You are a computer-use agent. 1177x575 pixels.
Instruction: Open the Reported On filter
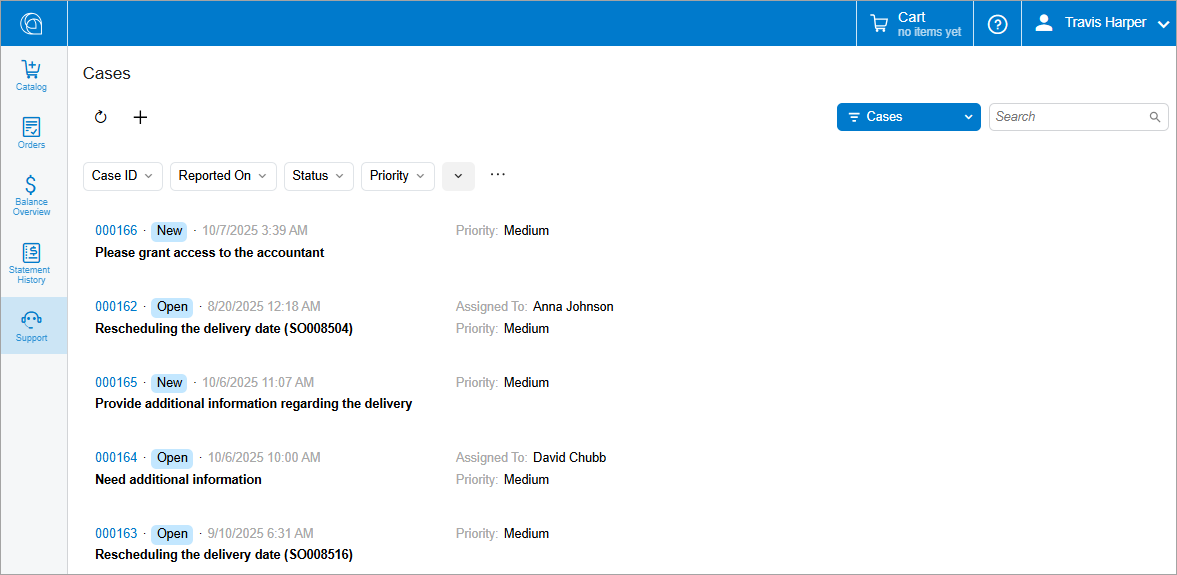point(223,176)
